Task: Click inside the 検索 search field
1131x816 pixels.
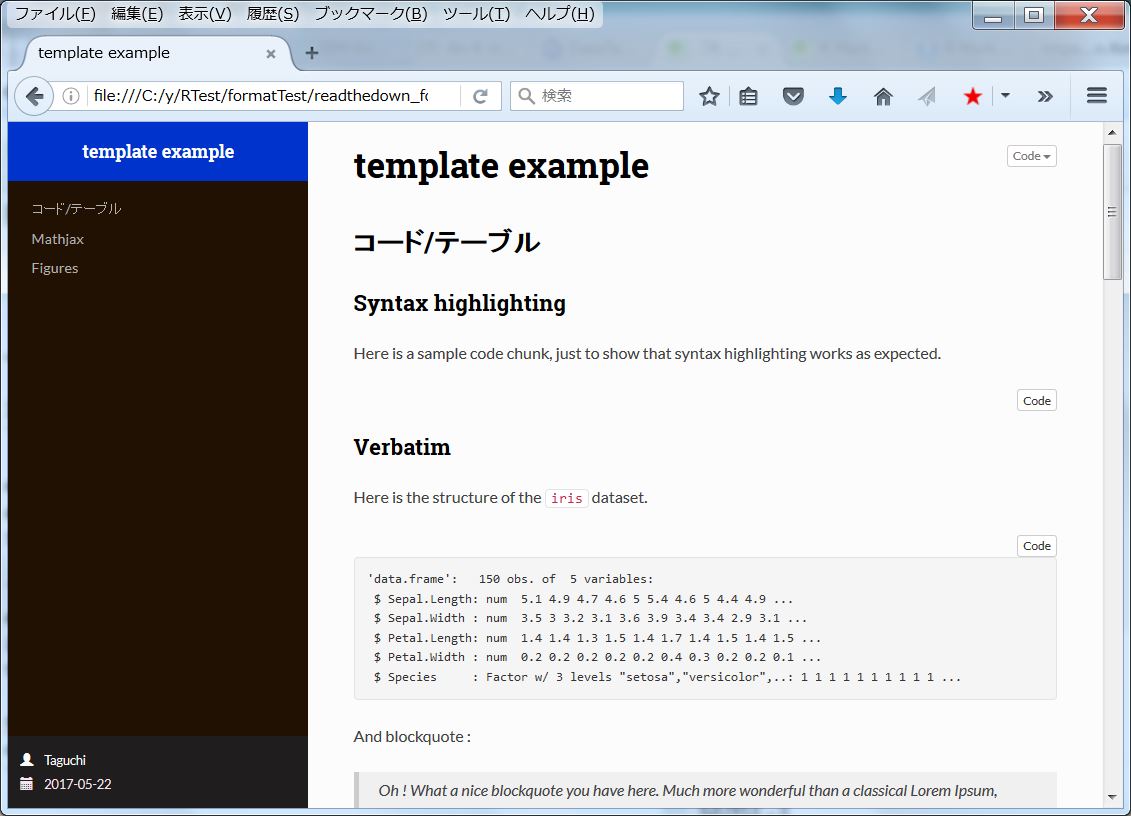Action: pyautogui.click(x=600, y=96)
